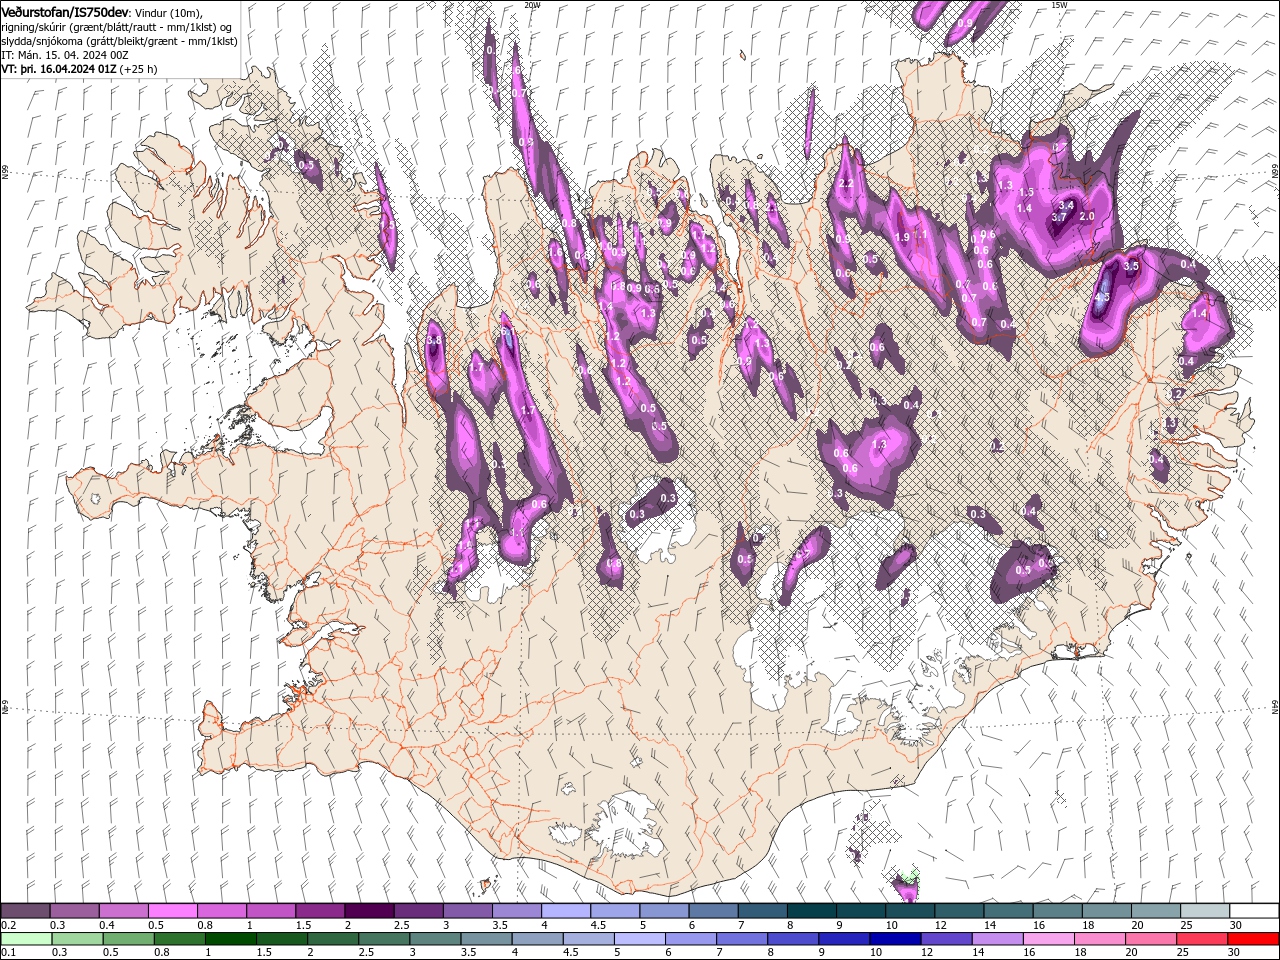Select the 0.4–0.5 swatch in upper legend row

pyautogui.click(x=123, y=911)
